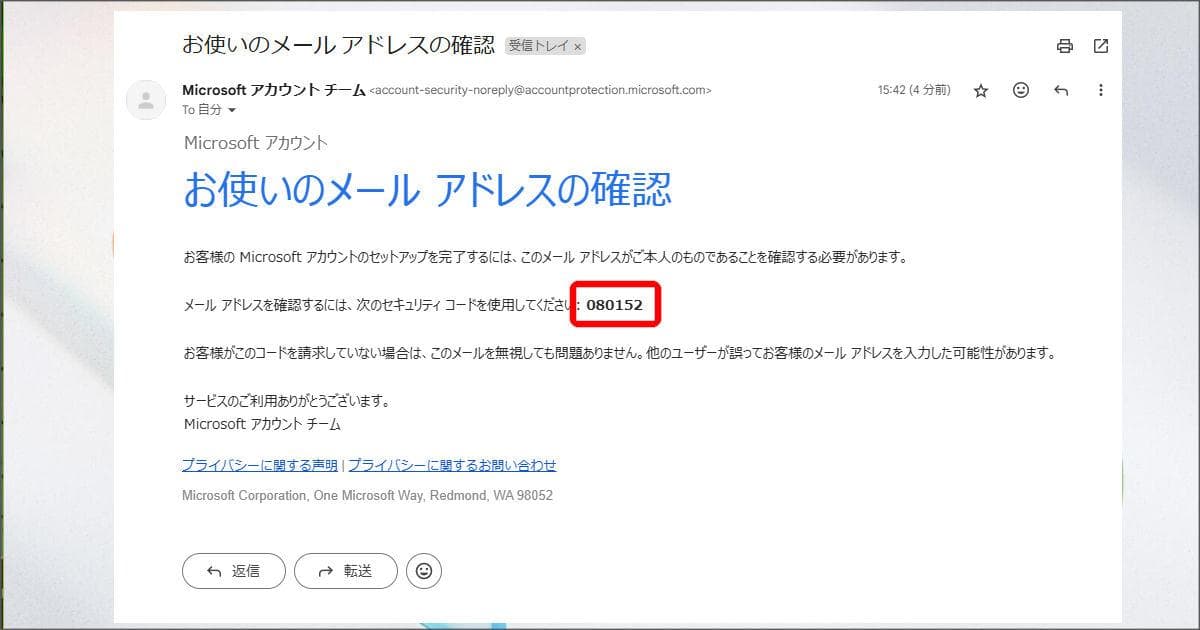Click paragraph starting お客様の Microsoft アカウントのセットアップ
The image size is (1200, 630).
[546, 257]
